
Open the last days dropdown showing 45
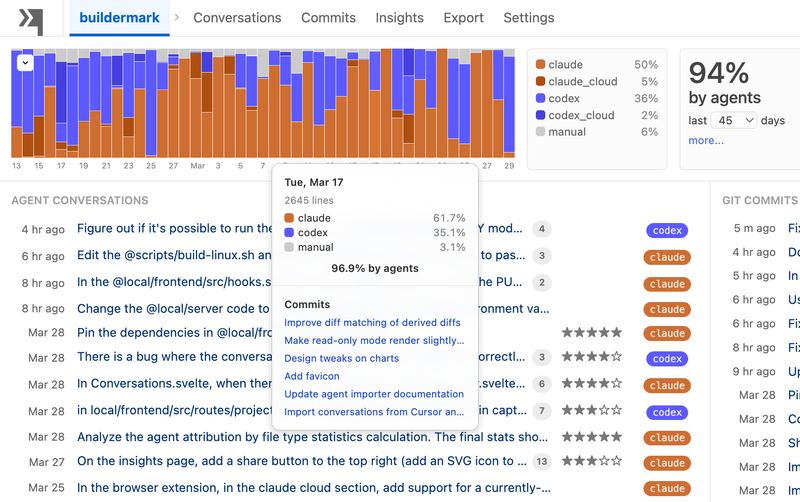click(735, 120)
